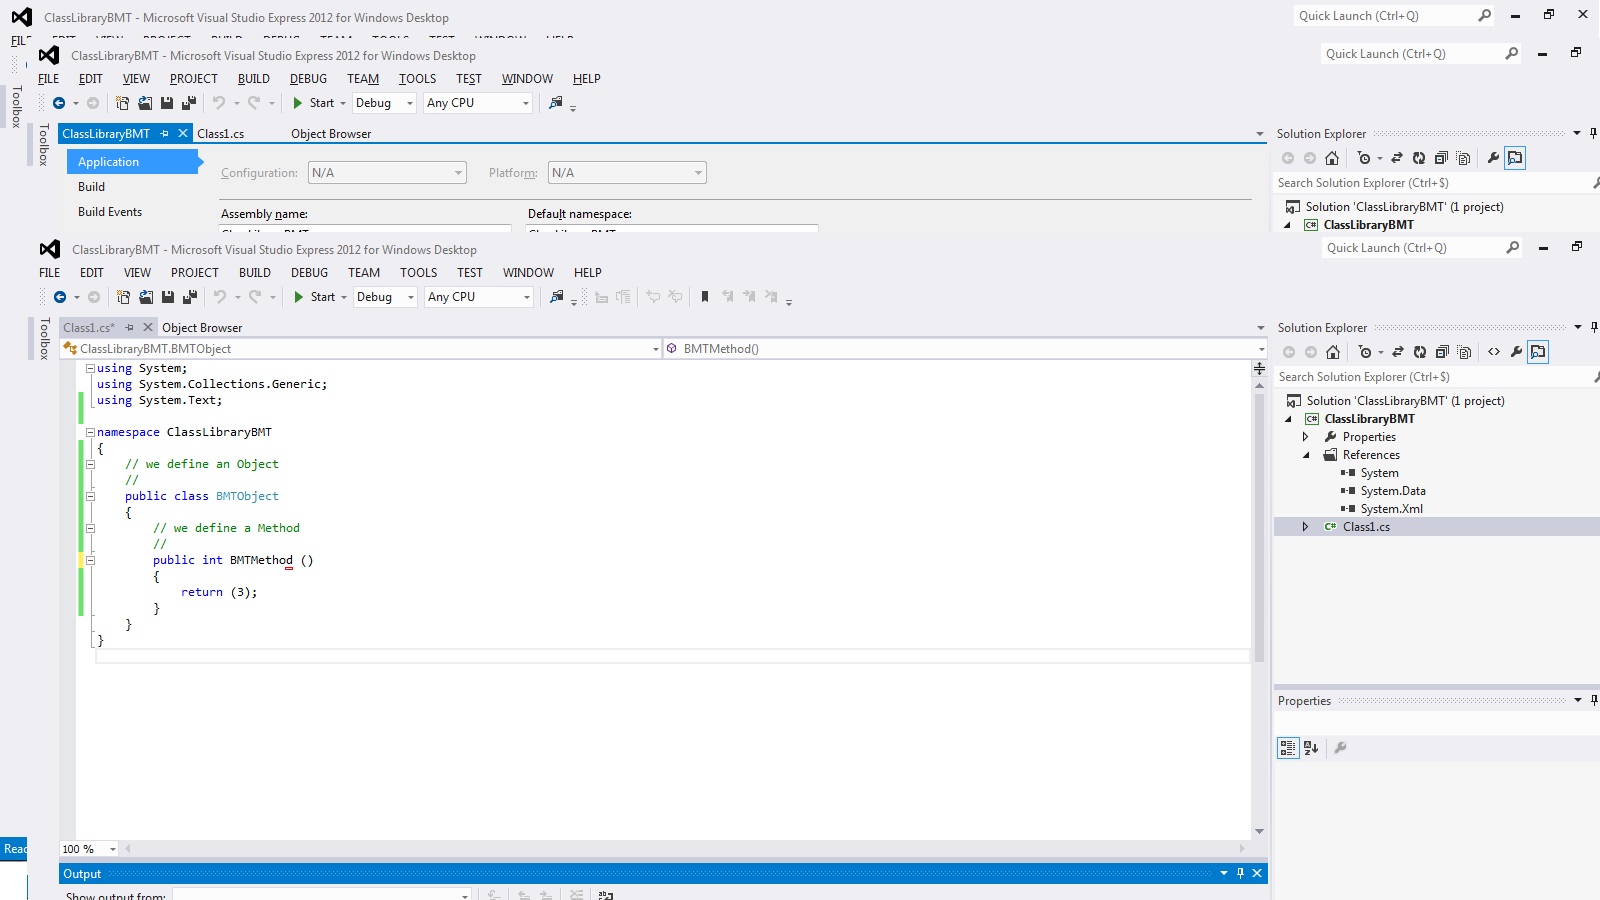Expand the Properties node in code window's Solution Explorer
This screenshot has width=1600, height=900.
1305,437
